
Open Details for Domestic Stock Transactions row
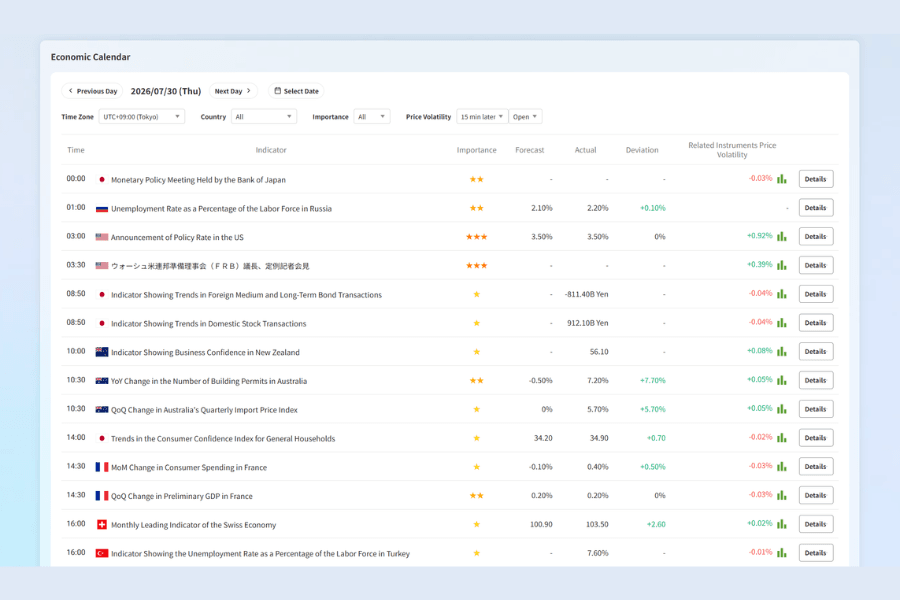(816, 323)
